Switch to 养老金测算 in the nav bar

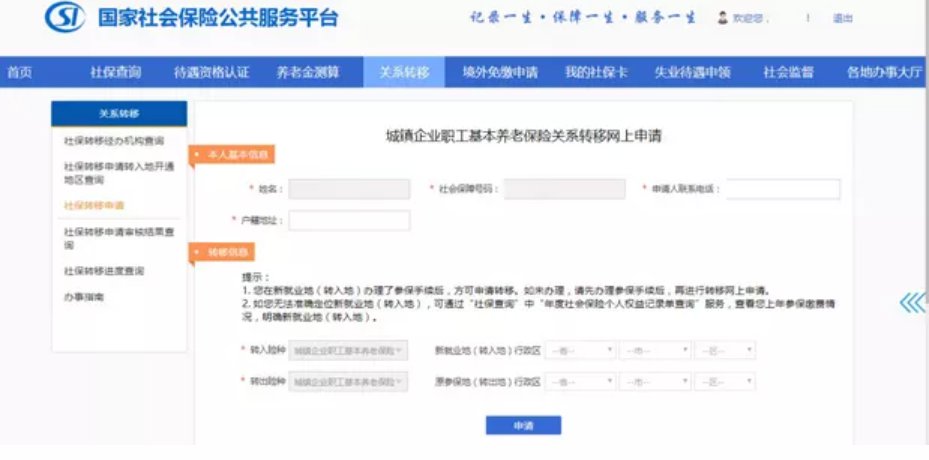307,72
